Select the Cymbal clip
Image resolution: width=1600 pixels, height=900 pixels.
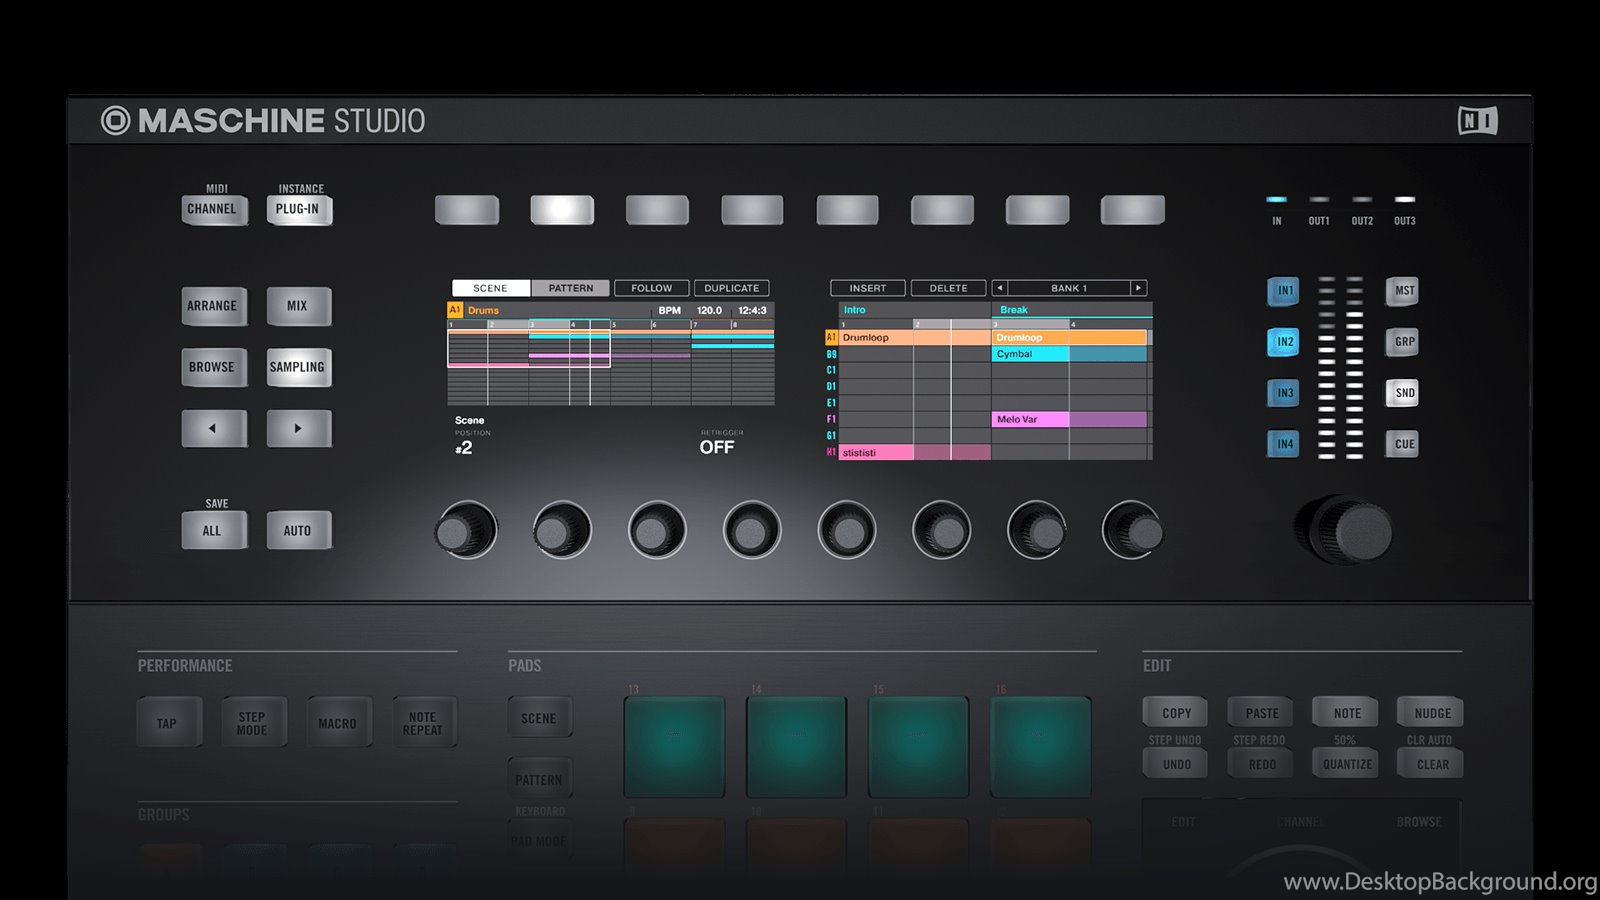1070,354
